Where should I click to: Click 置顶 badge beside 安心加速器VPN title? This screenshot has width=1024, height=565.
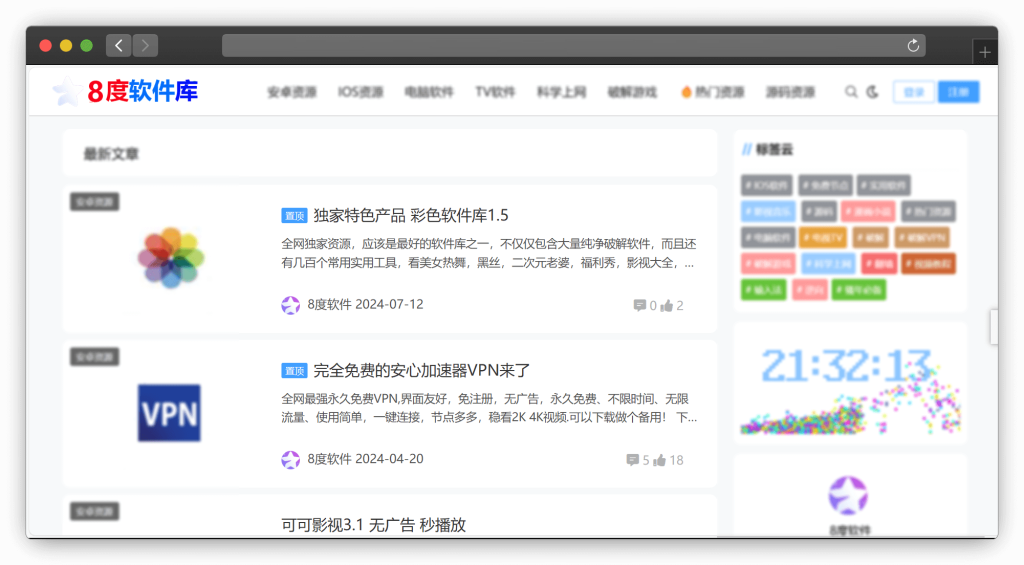point(294,371)
